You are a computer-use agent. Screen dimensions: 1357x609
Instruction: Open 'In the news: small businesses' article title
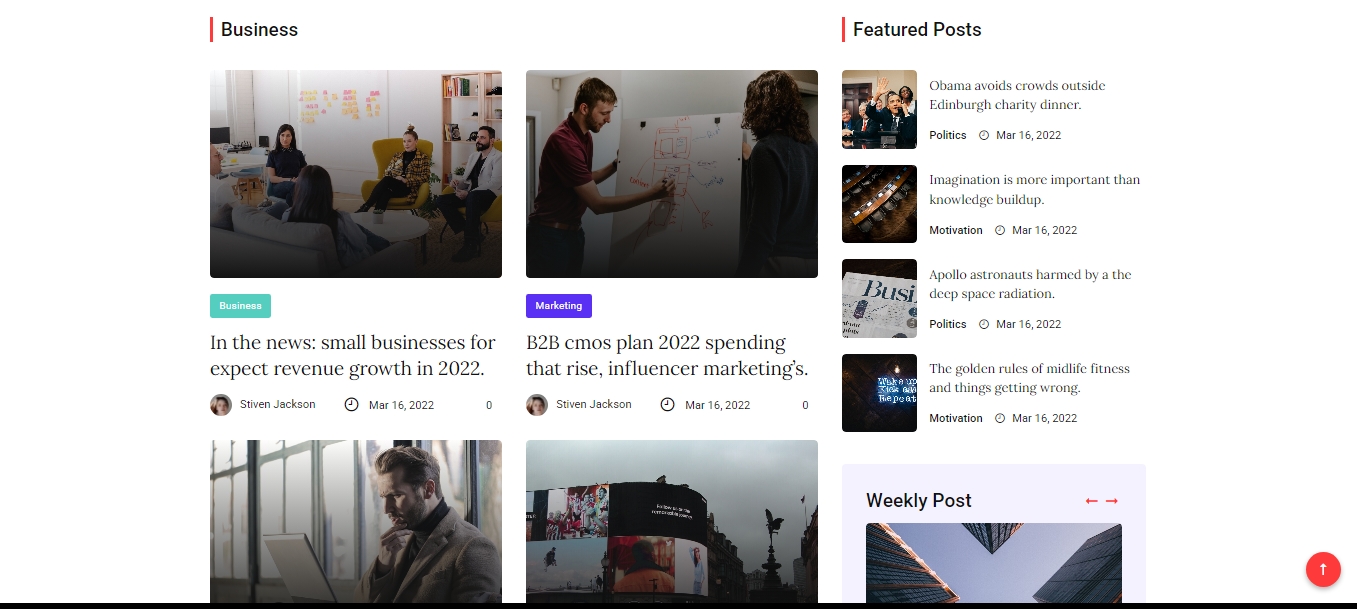pos(353,356)
